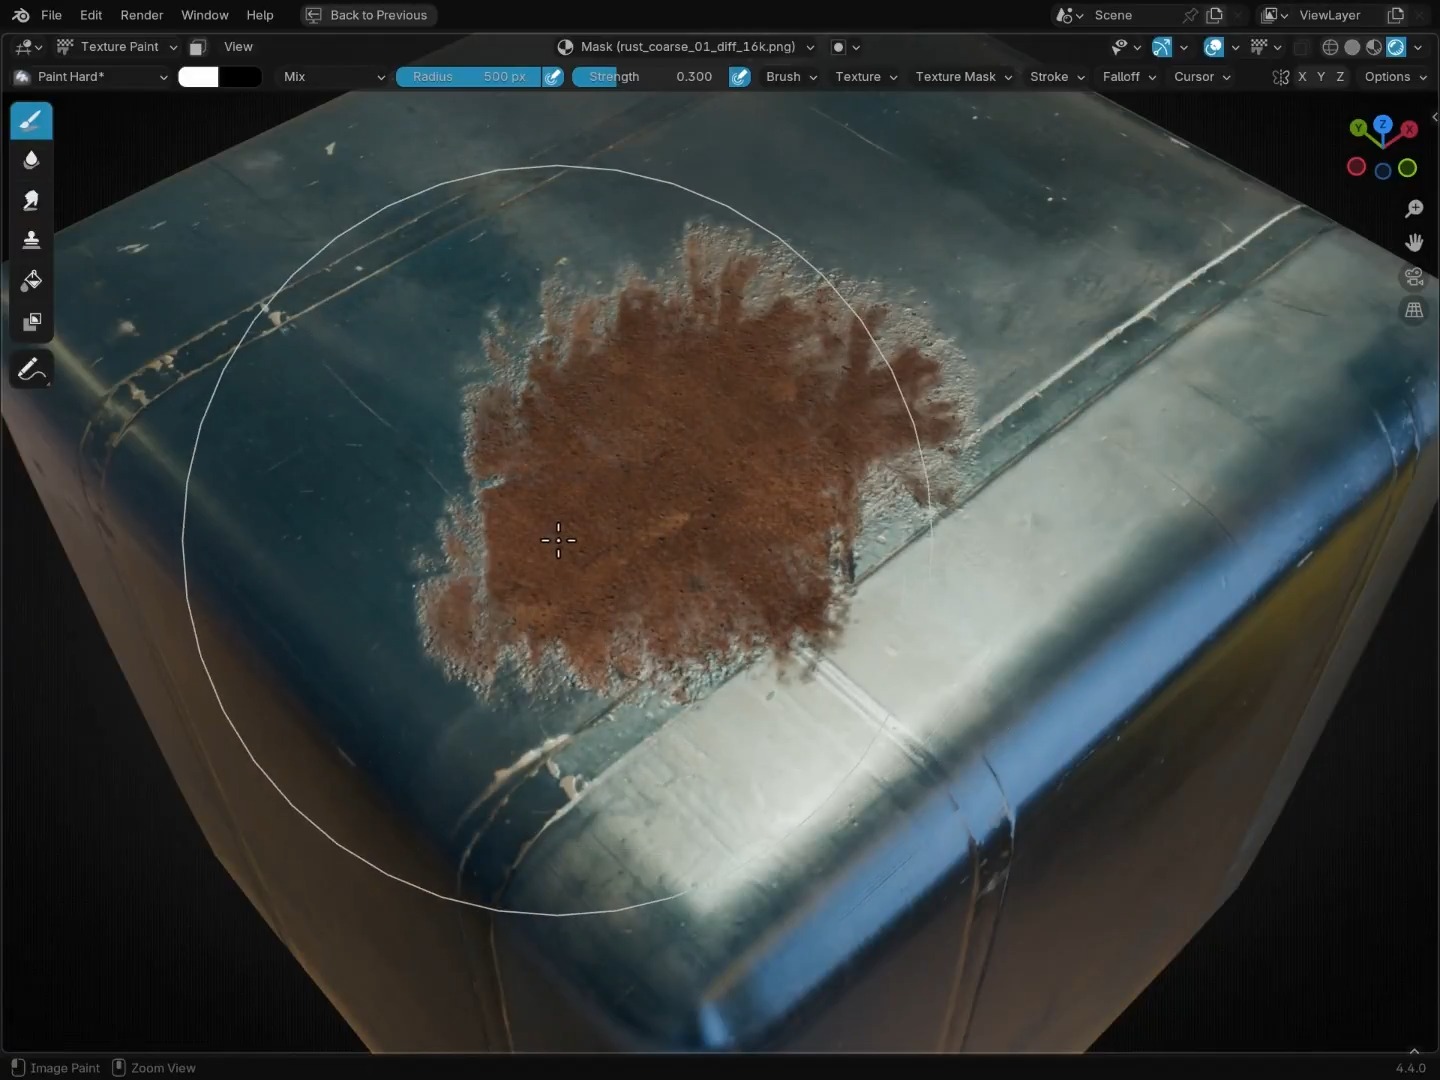Toggle viewport overlays display
The width and height of the screenshot is (1440, 1080).
(1214, 47)
